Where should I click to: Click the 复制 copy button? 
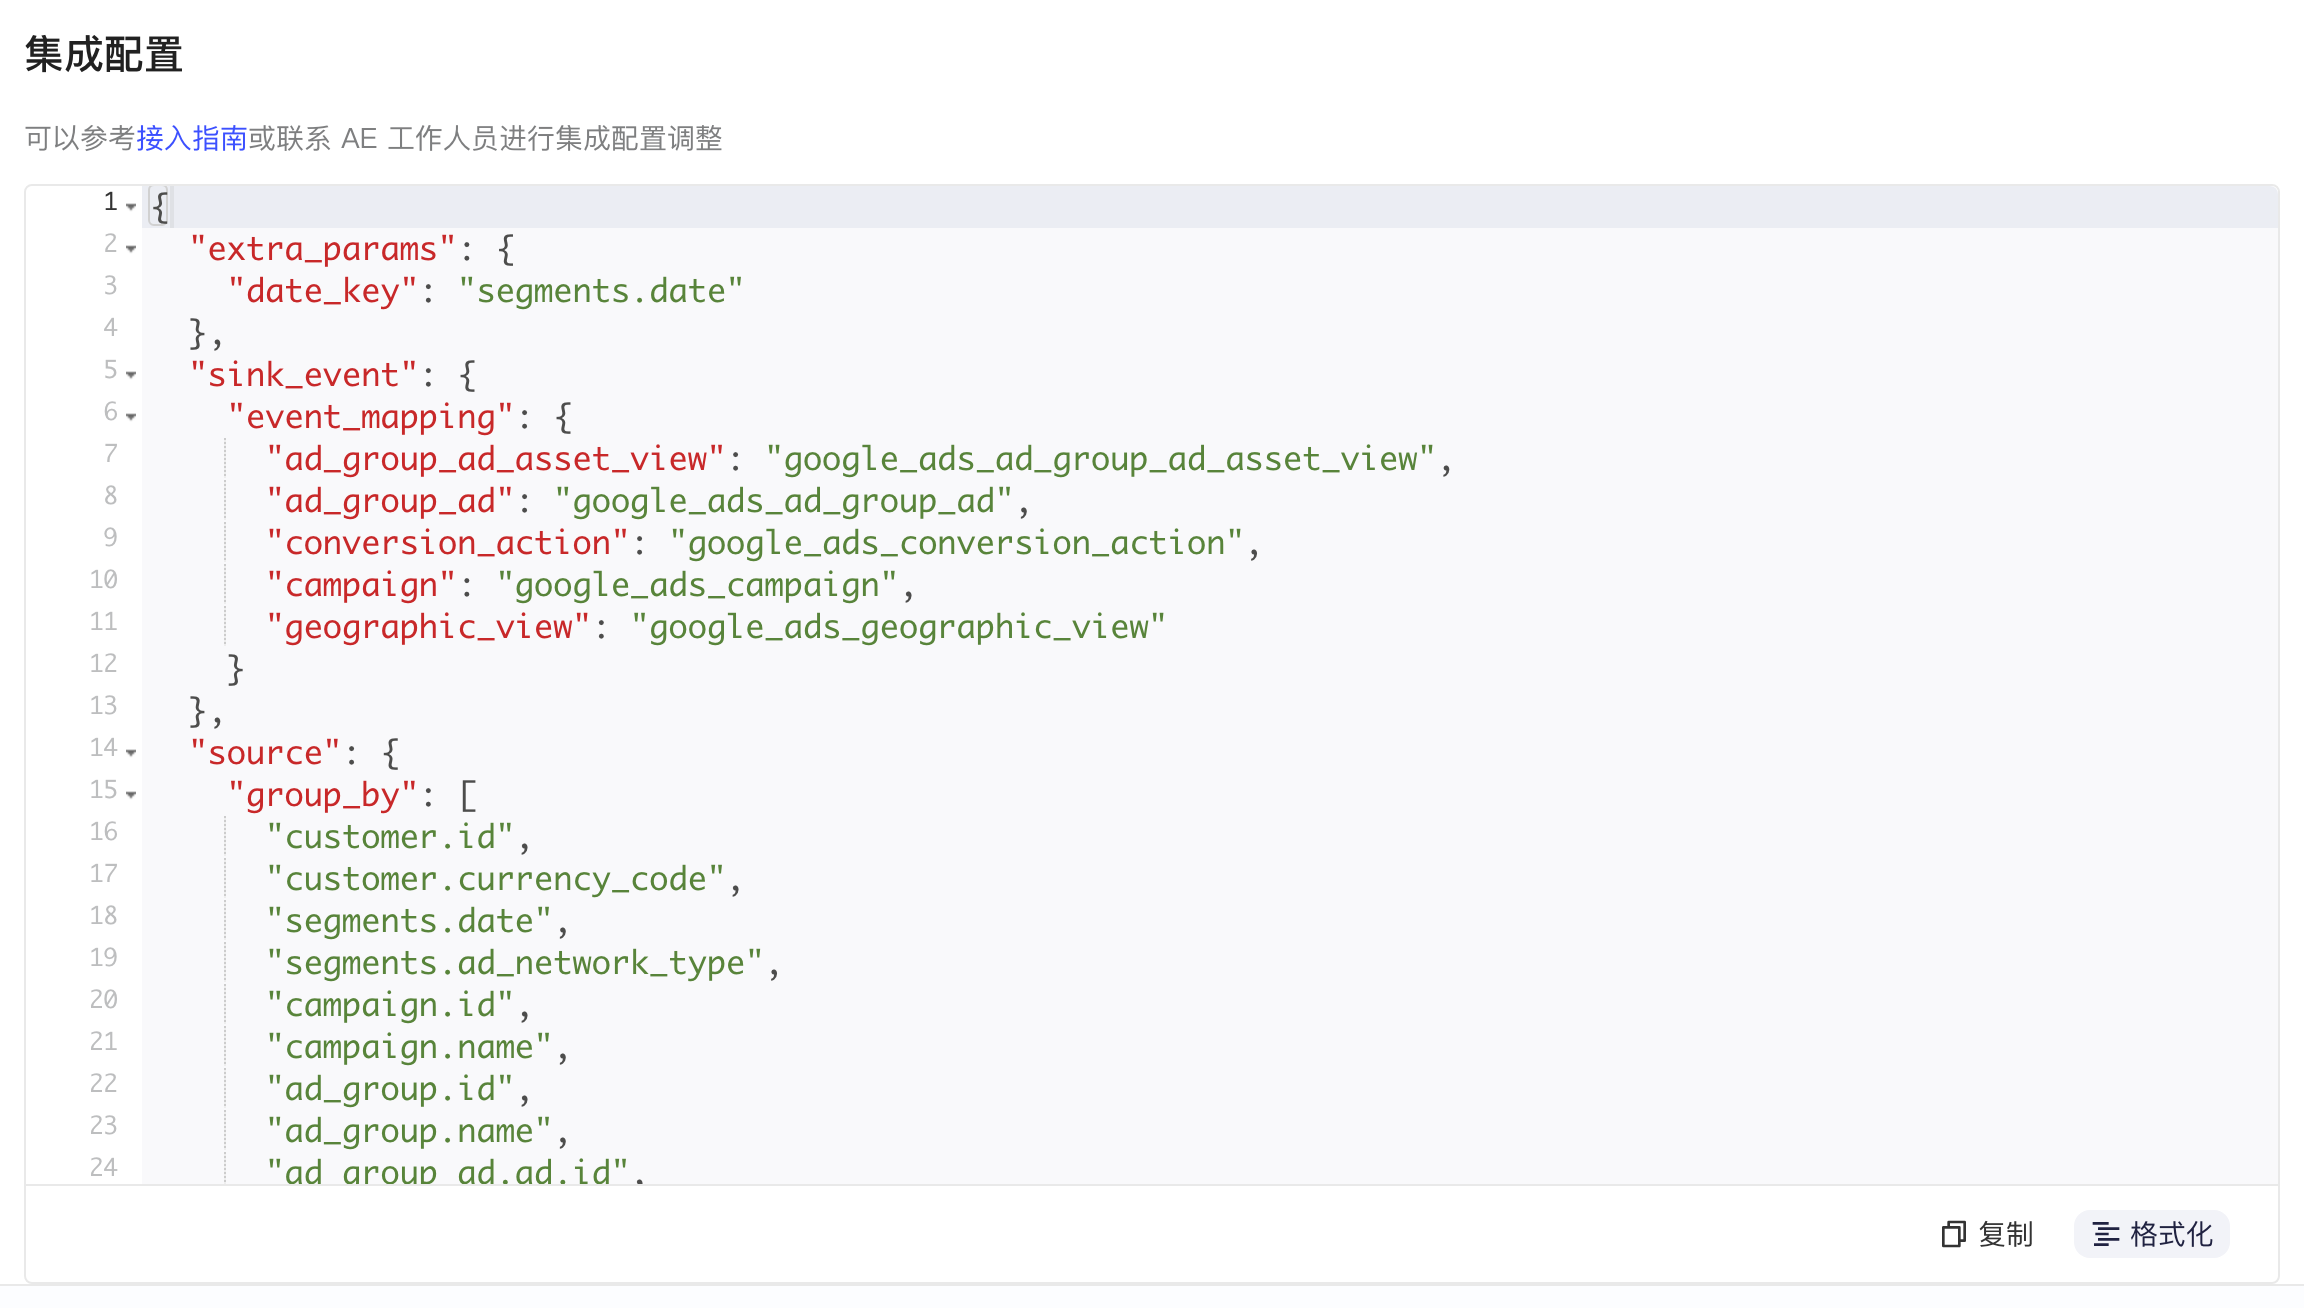coord(1988,1235)
